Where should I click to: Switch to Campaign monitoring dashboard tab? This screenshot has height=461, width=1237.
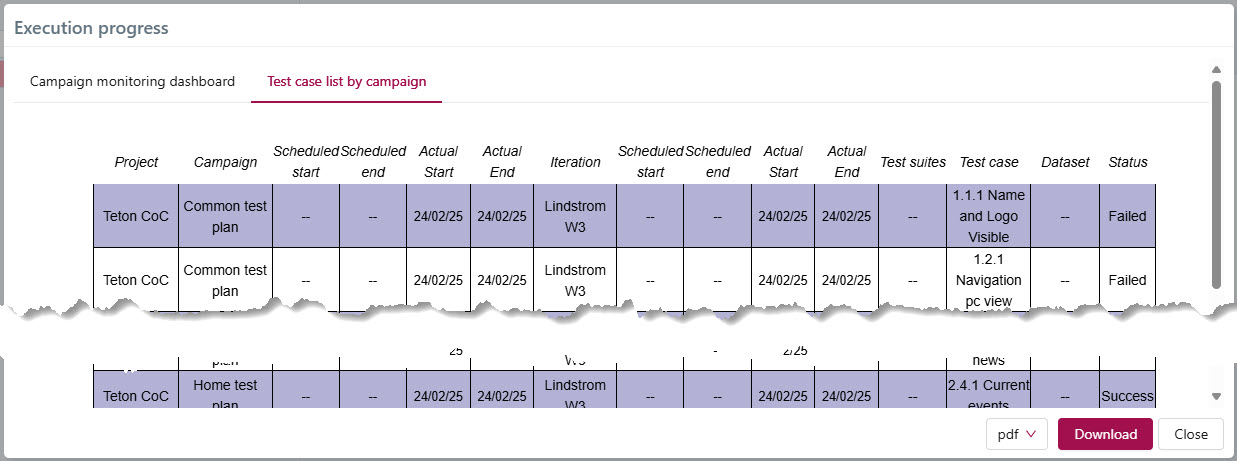click(x=132, y=81)
